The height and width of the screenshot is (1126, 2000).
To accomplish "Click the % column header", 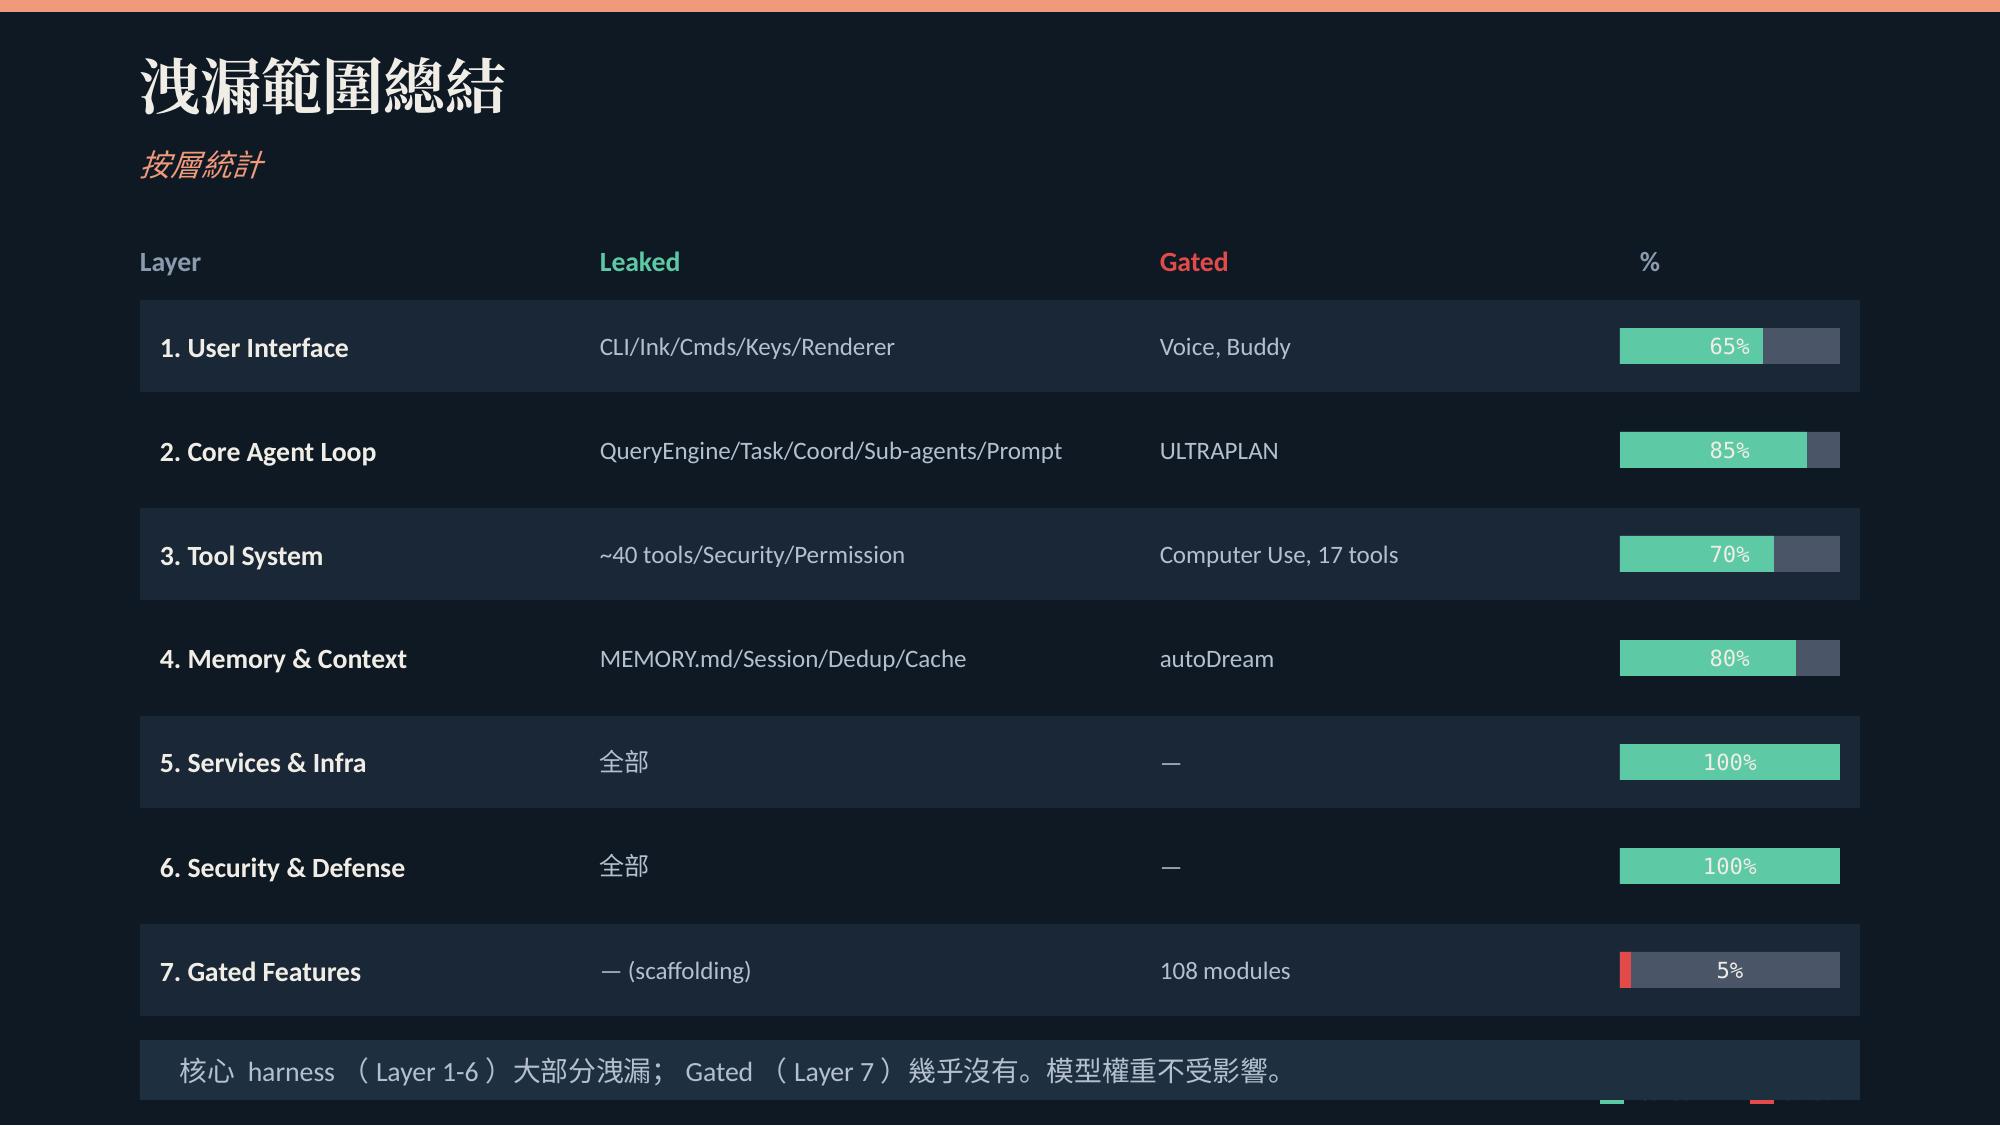I will click(x=1650, y=262).
